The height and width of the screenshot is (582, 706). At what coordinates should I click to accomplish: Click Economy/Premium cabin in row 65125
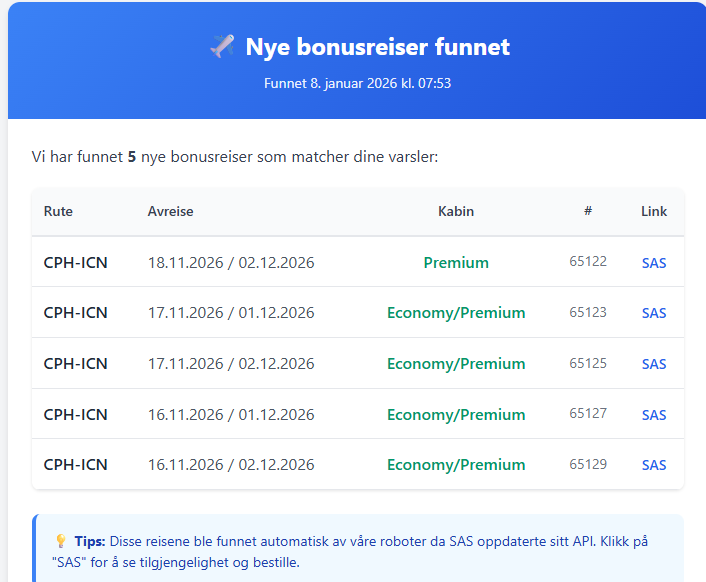(456, 364)
